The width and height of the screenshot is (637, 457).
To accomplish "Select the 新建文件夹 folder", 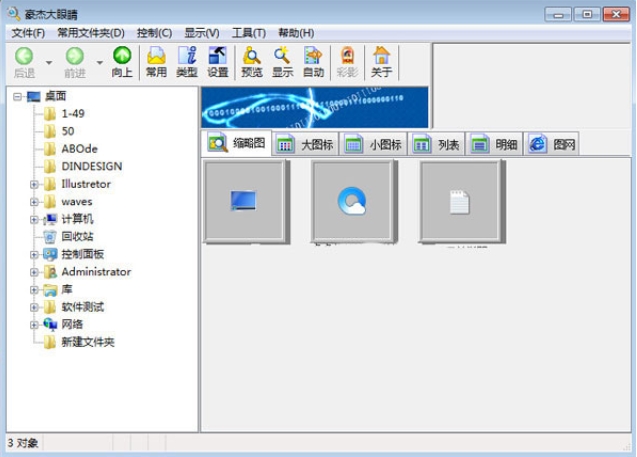I will [88, 342].
